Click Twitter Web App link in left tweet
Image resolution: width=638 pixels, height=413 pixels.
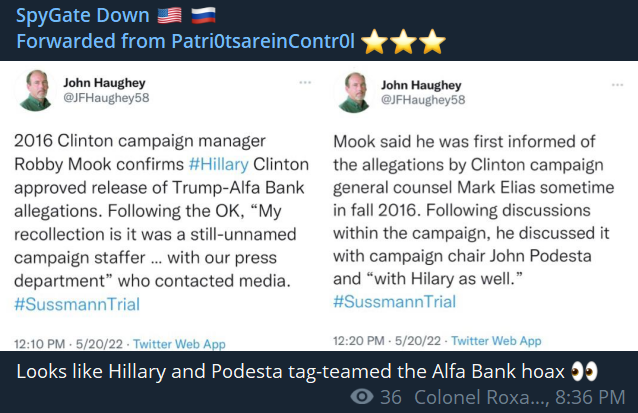pos(179,344)
